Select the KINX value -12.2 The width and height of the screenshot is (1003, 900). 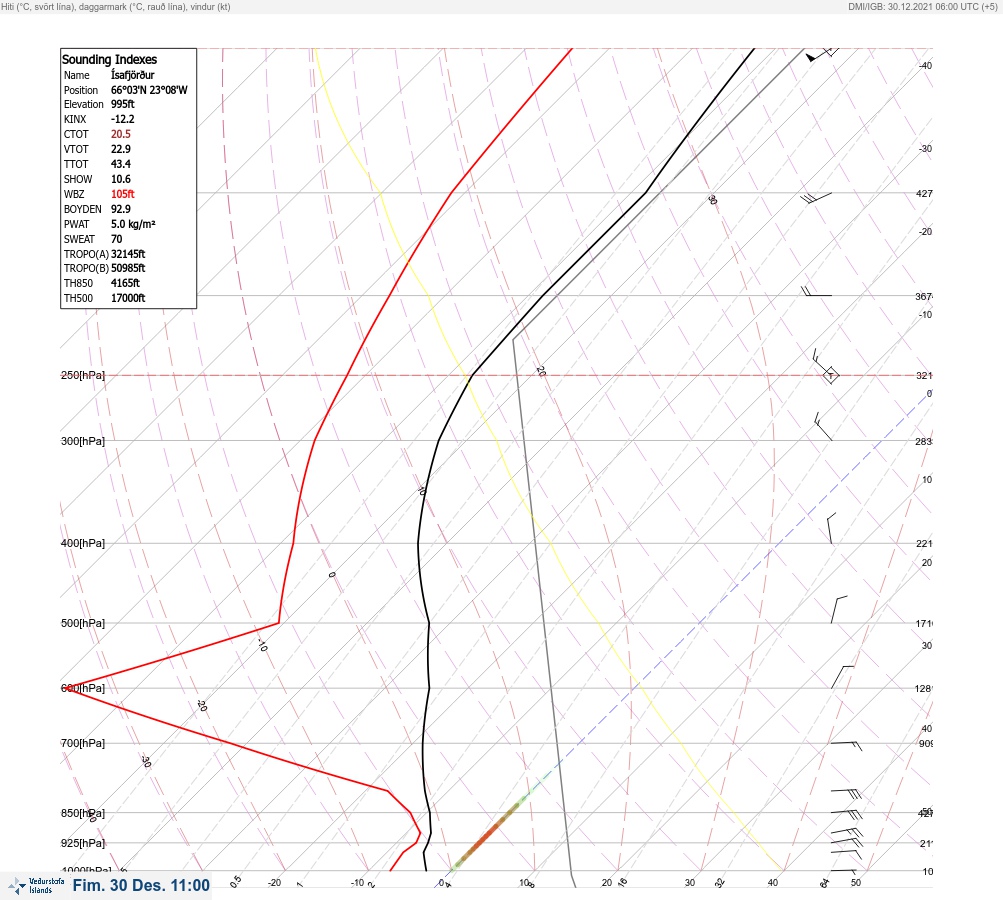[x=122, y=119]
